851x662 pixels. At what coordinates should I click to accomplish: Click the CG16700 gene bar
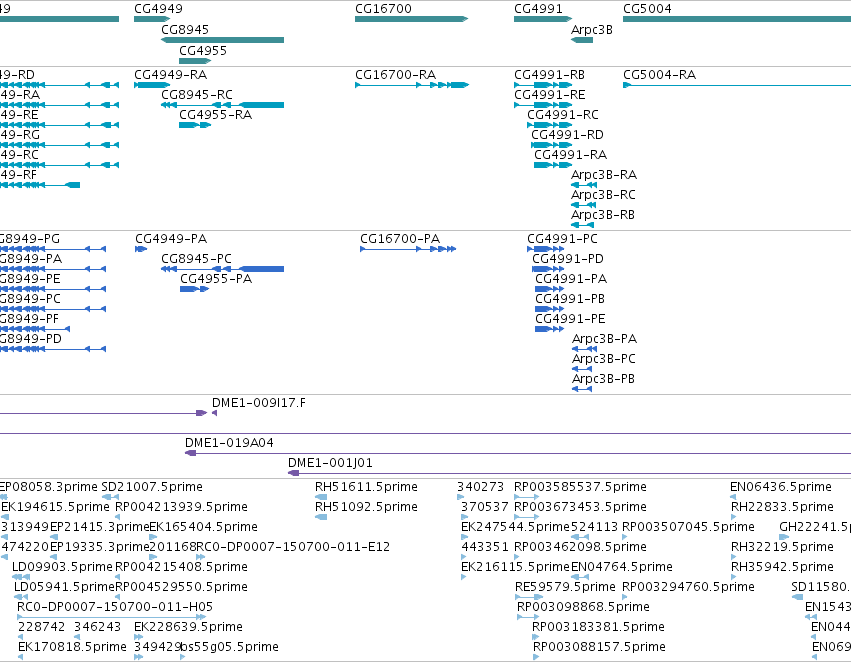pos(411,19)
